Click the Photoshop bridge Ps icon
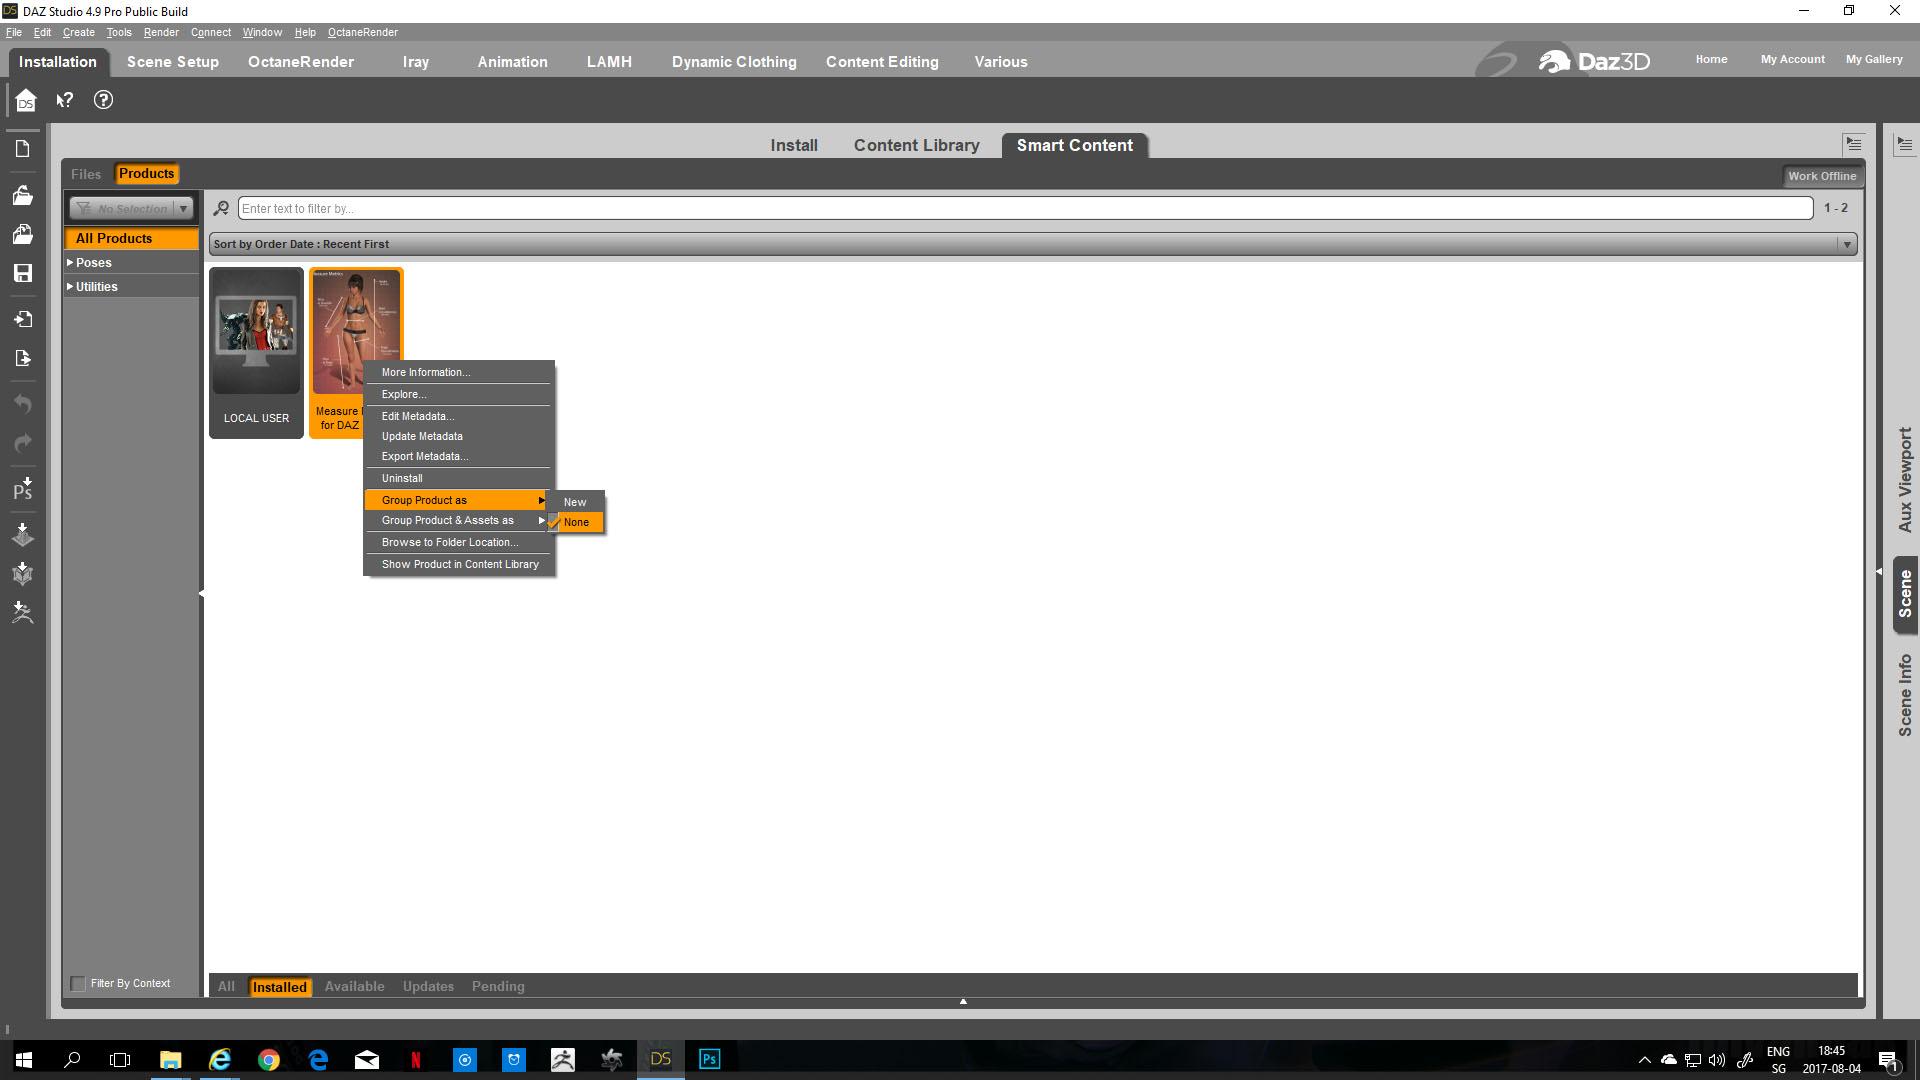 coord(23,489)
